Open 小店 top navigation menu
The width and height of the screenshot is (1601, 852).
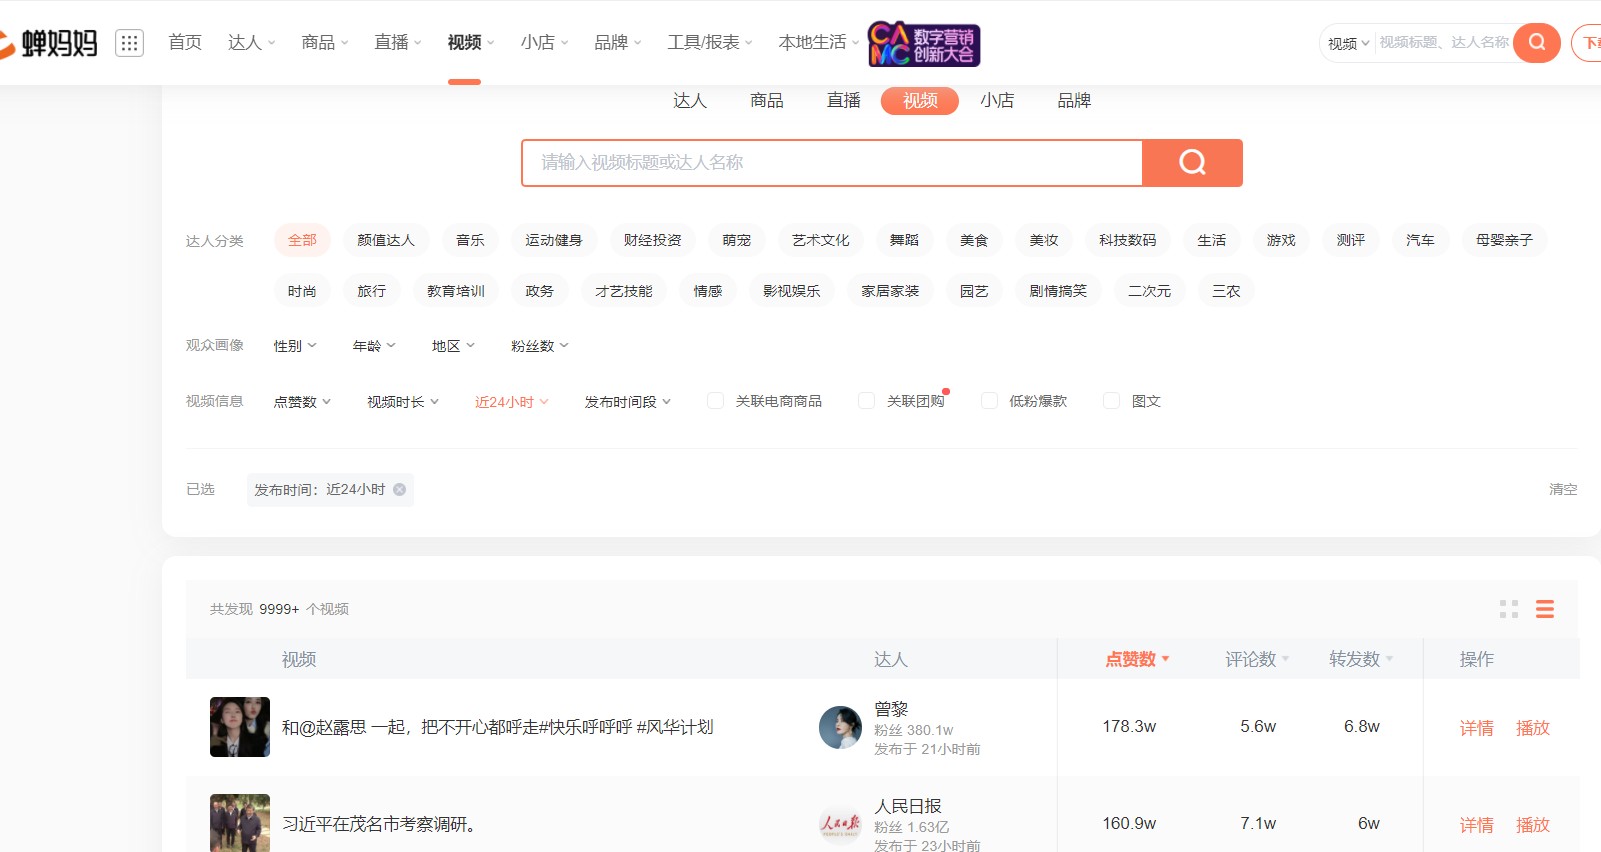545,42
